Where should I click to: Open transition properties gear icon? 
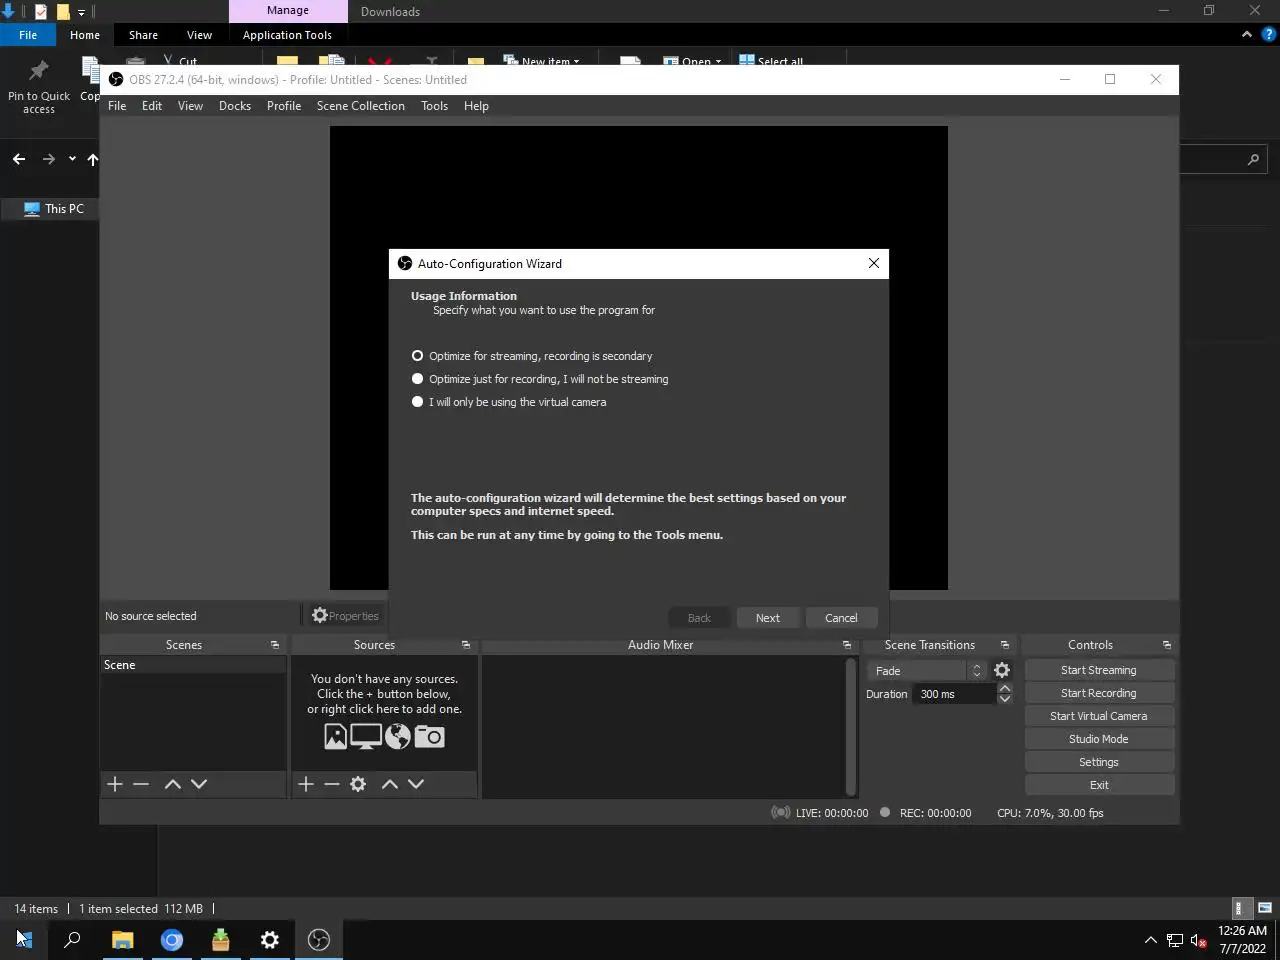(x=1002, y=671)
